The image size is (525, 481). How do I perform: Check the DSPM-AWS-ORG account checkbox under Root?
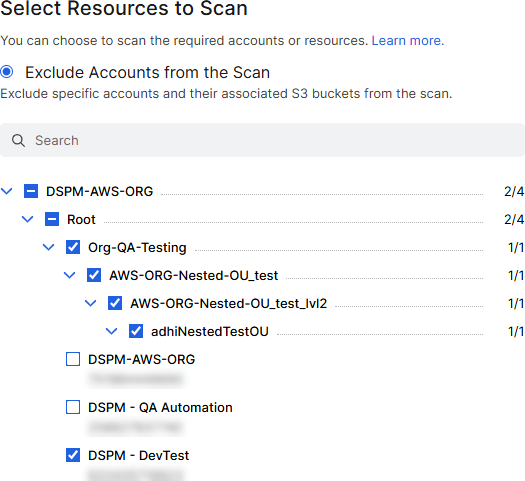pyautogui.click(x=73, y=359)
